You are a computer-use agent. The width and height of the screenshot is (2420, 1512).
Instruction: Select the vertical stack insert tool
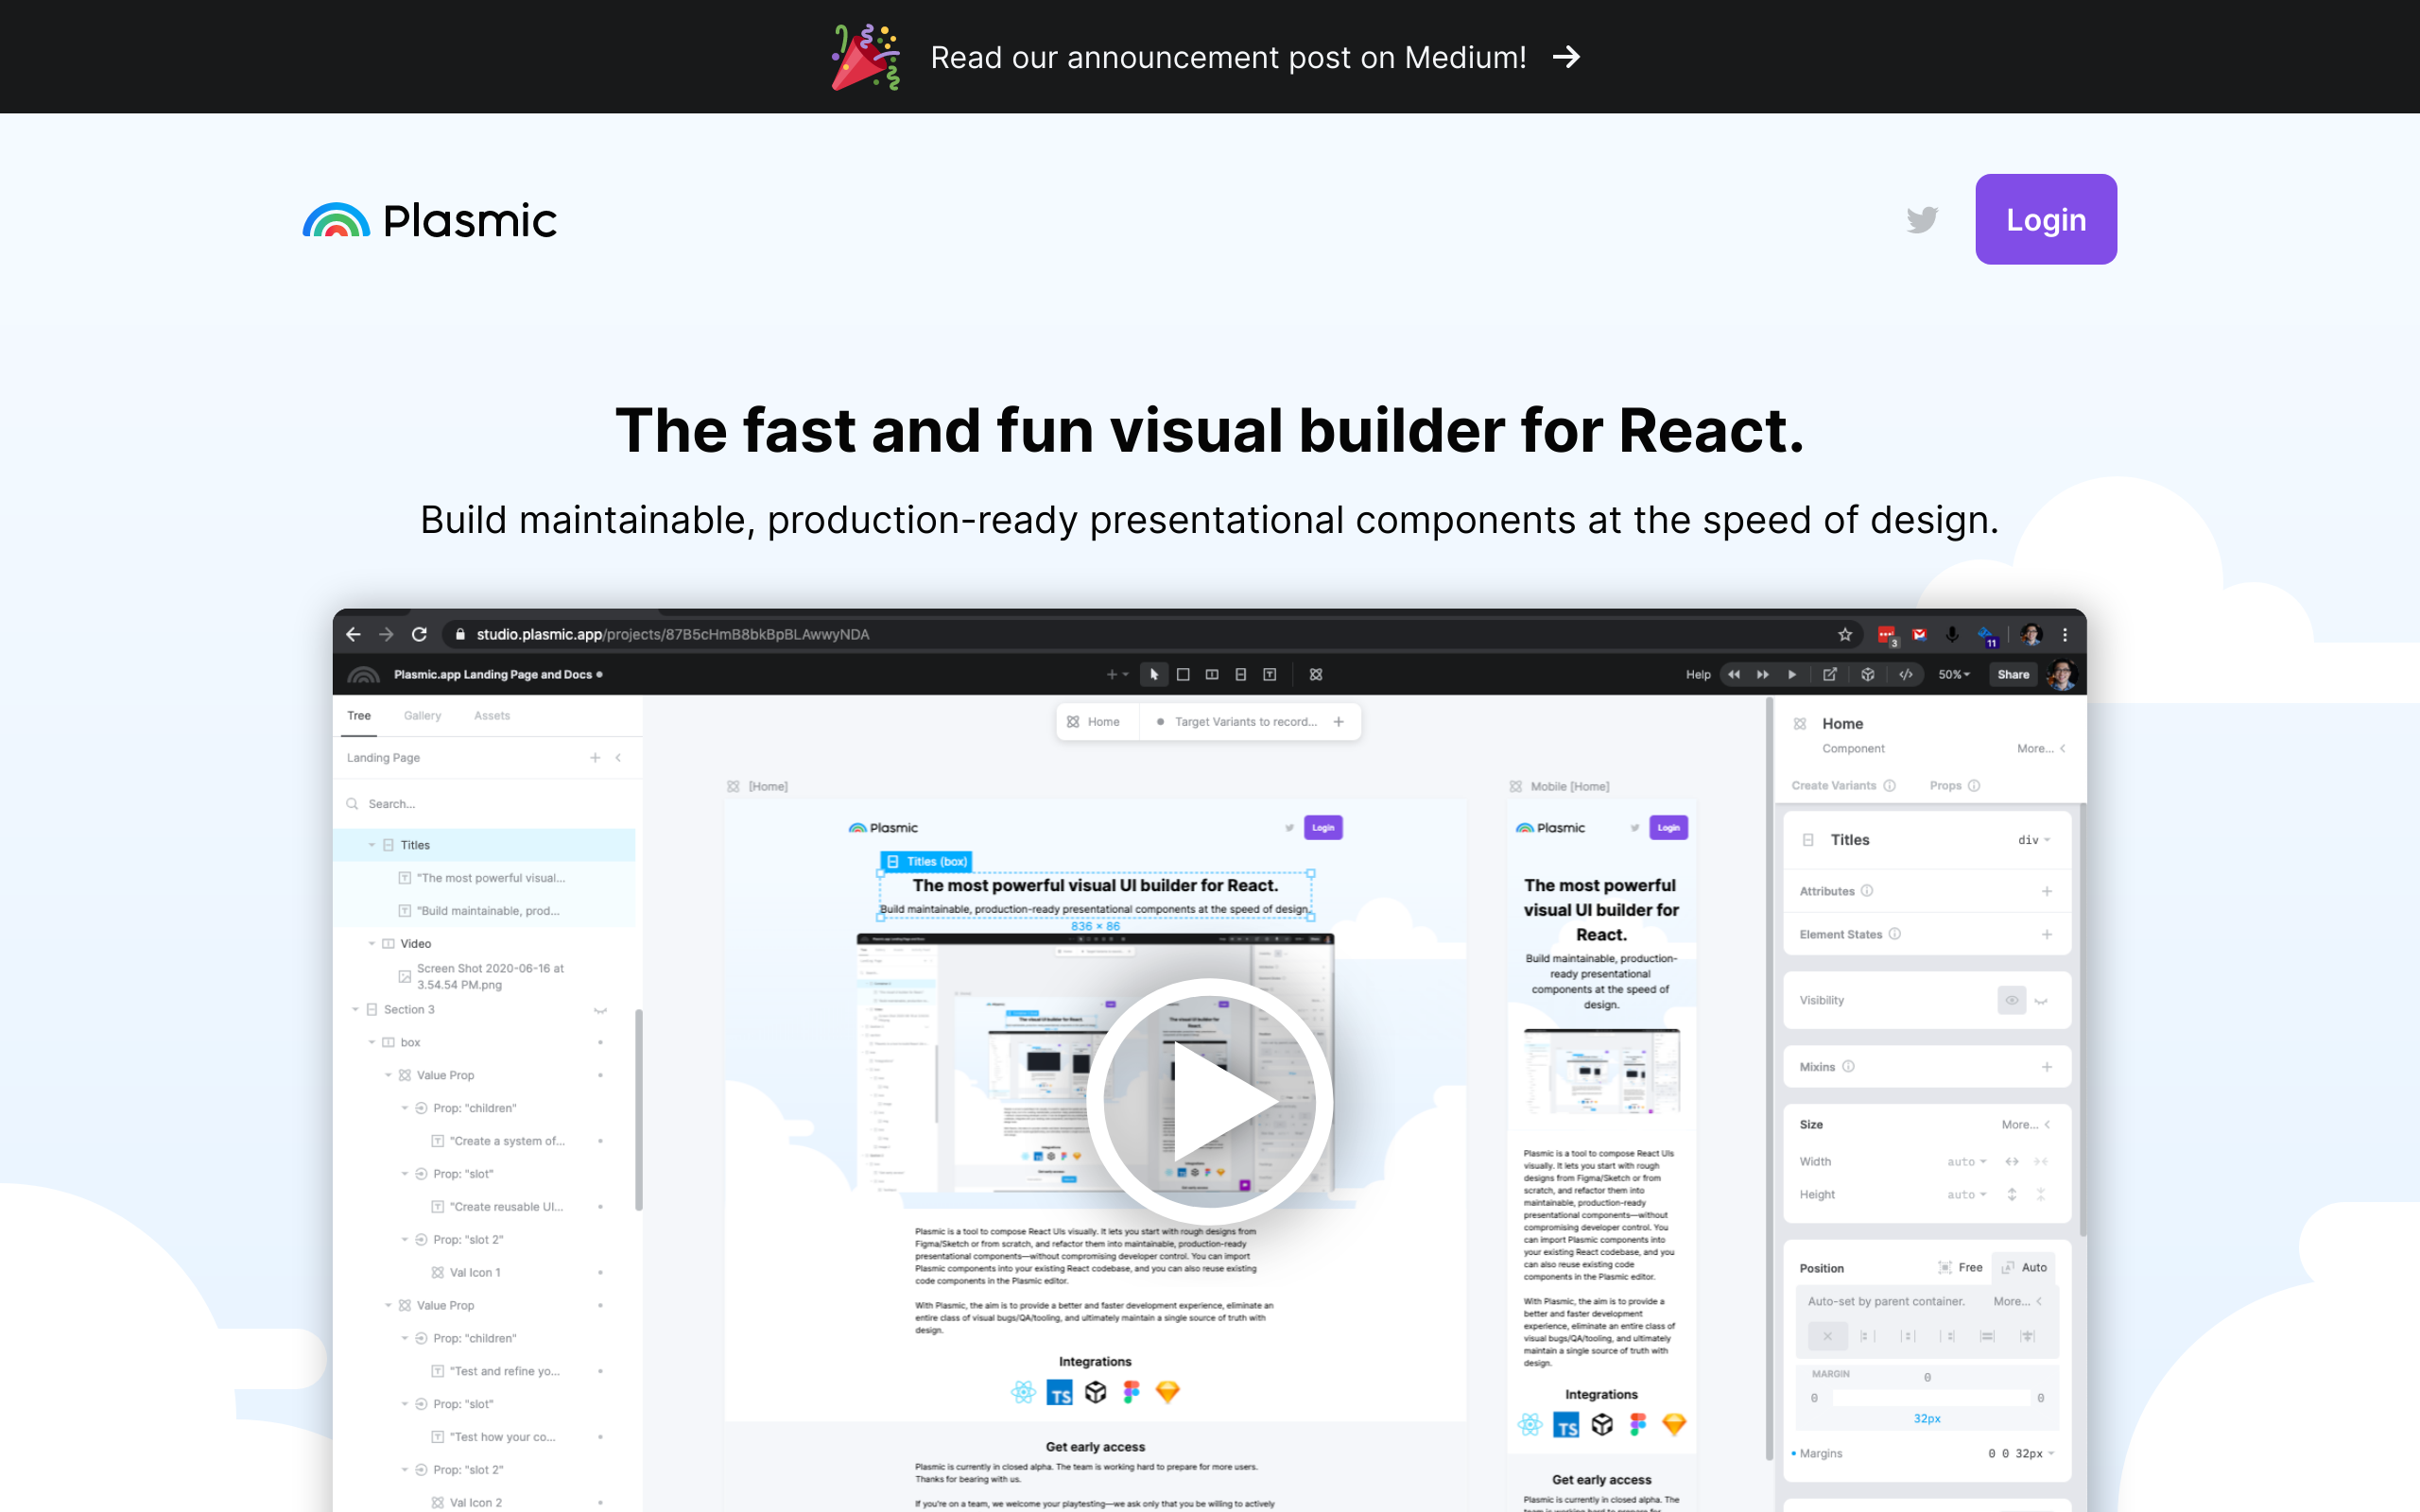click(1241, 675)
